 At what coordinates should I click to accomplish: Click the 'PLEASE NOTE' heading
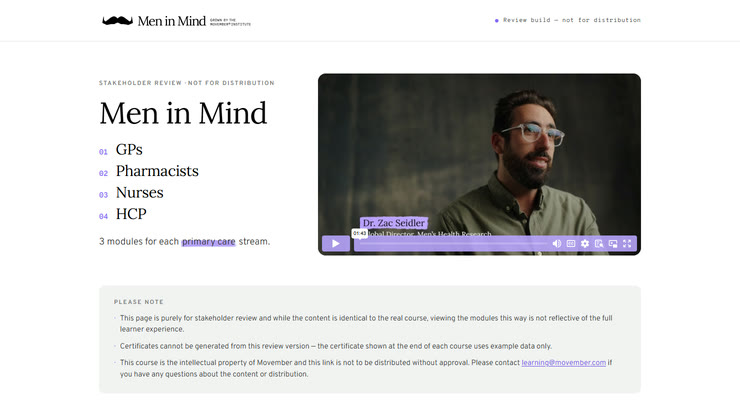pyautogui.click(x=139, y=302)
